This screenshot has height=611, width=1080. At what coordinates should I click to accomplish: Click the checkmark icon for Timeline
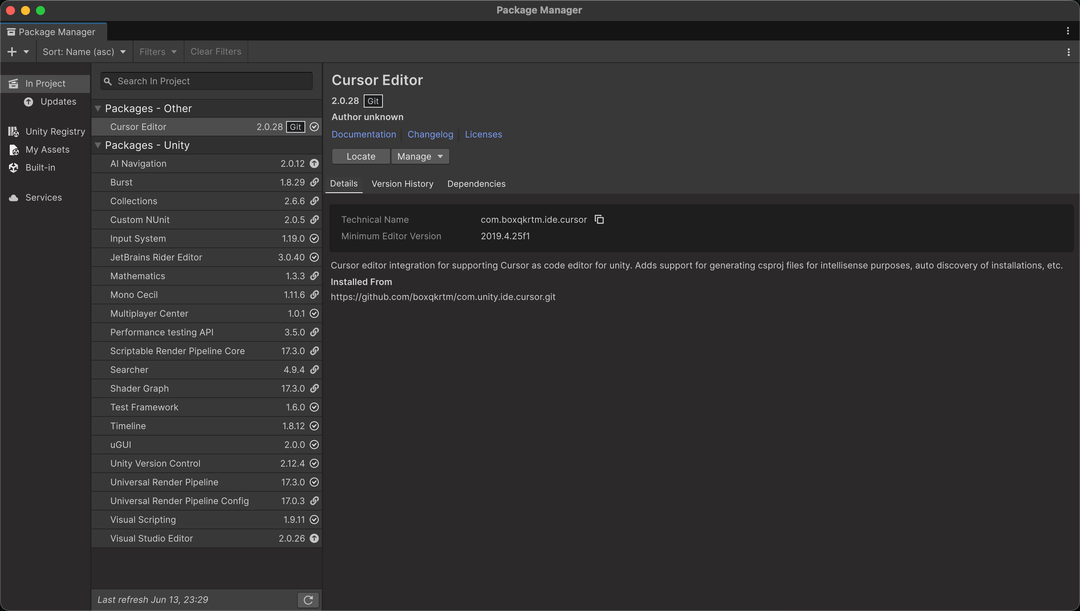(314, 426)
